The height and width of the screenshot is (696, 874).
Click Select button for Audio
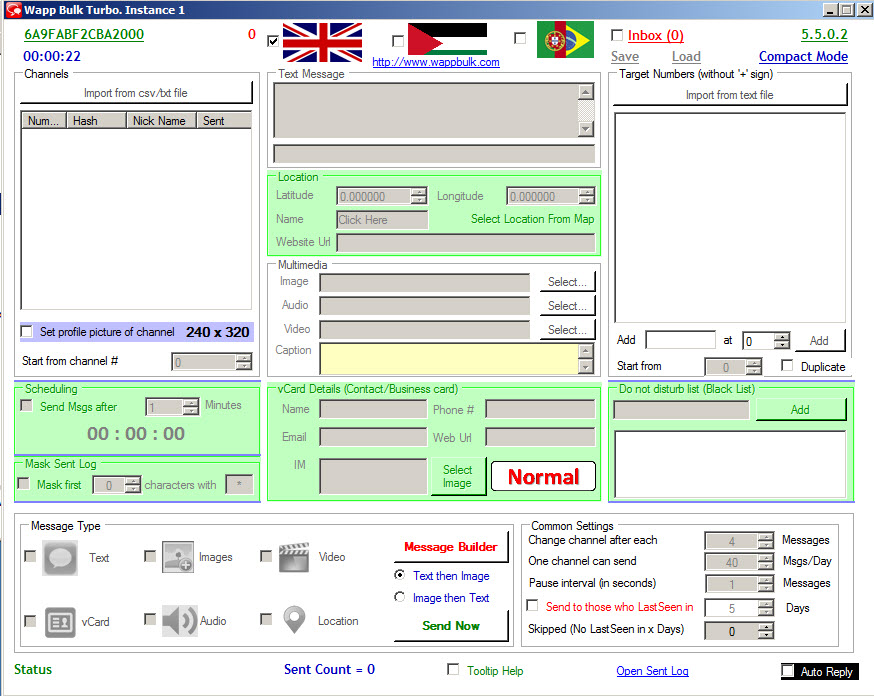(567, 306)
